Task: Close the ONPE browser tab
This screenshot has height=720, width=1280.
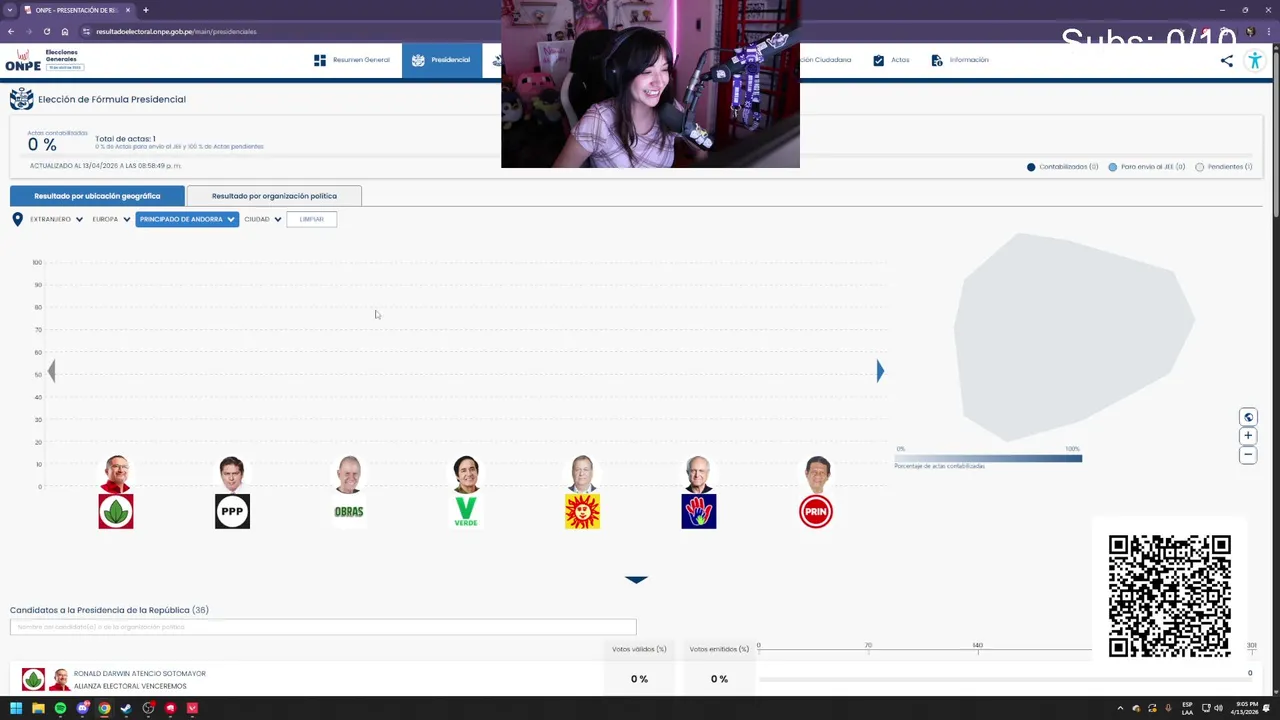Action: tap(130, 10)
